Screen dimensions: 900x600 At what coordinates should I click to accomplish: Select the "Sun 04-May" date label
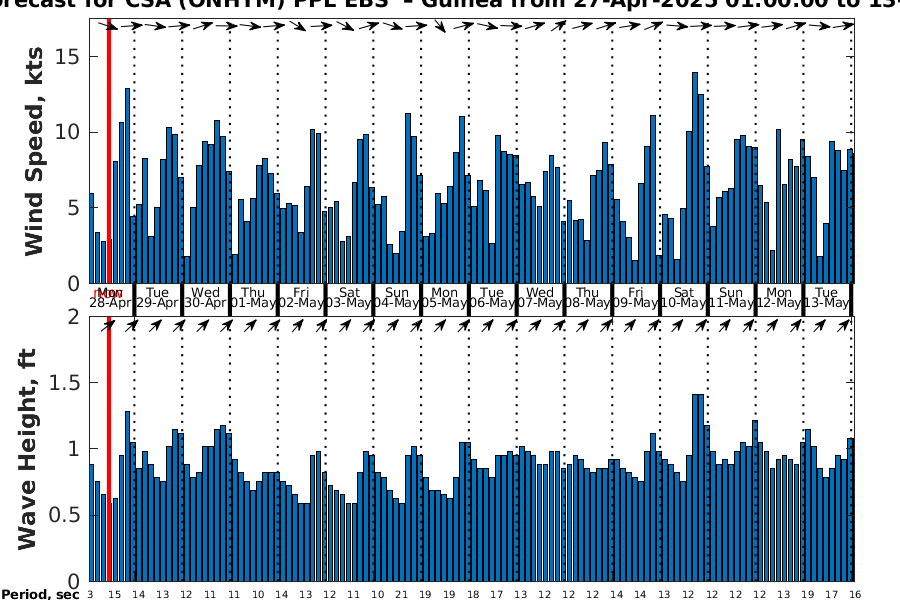(x=397, y=298)
